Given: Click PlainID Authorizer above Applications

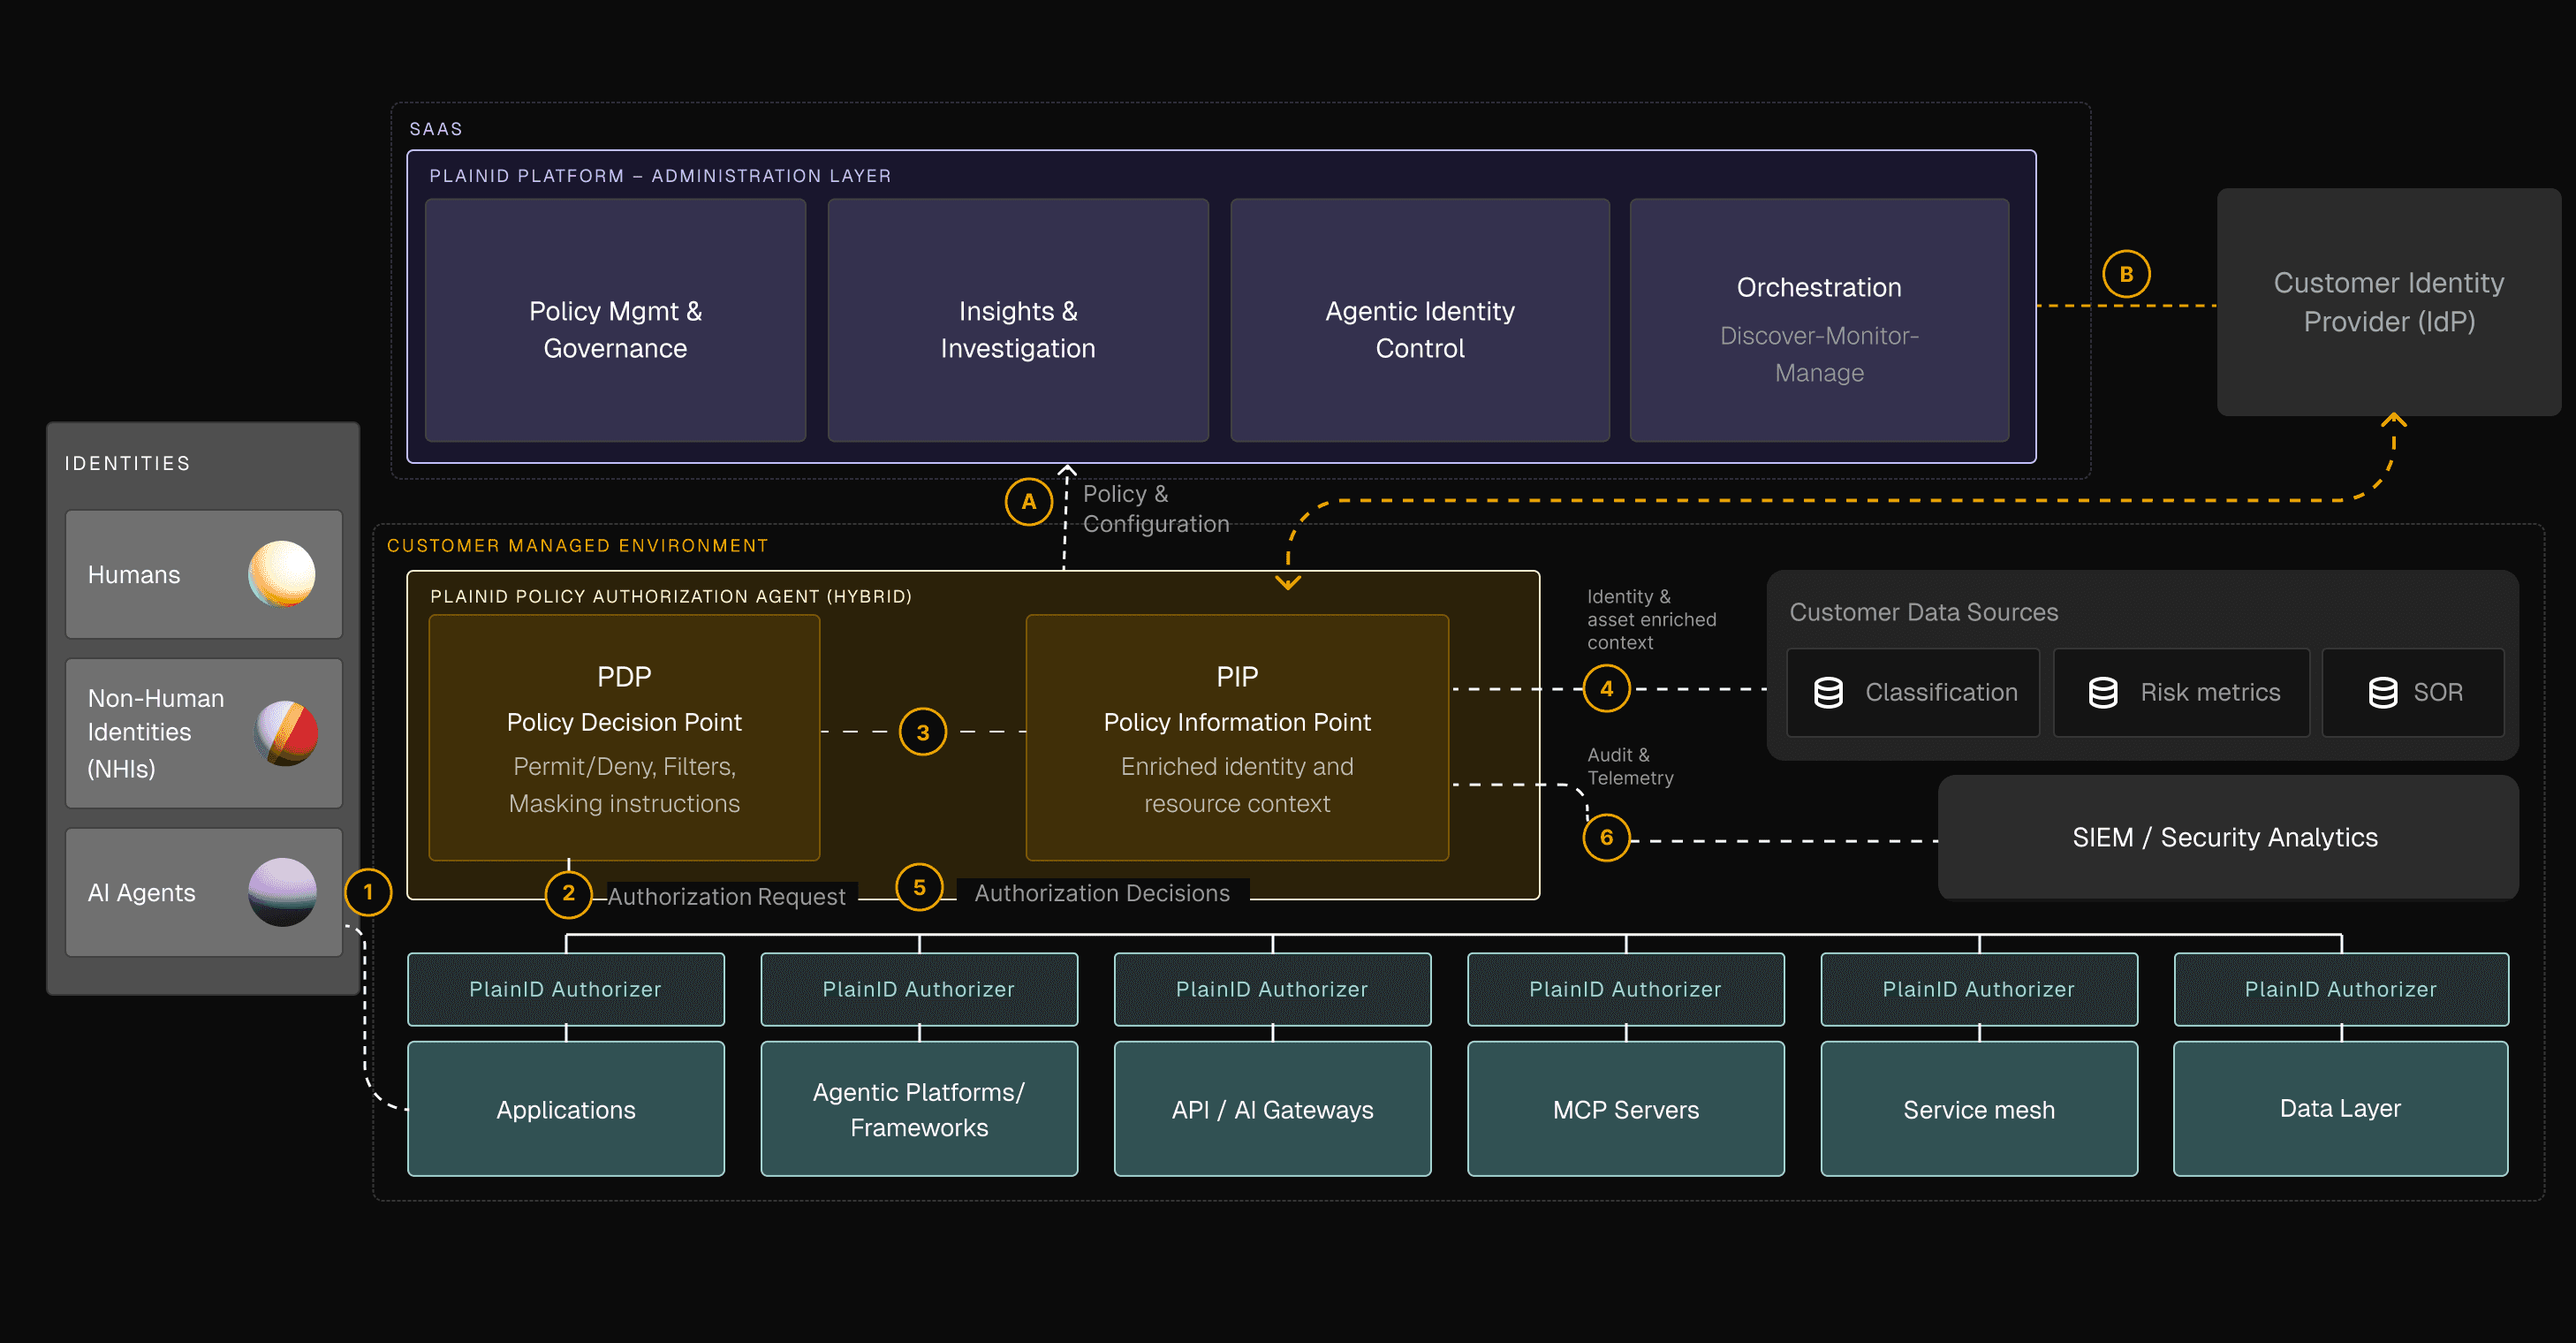Looking at the screenshot, I should [x=566, y=989].
